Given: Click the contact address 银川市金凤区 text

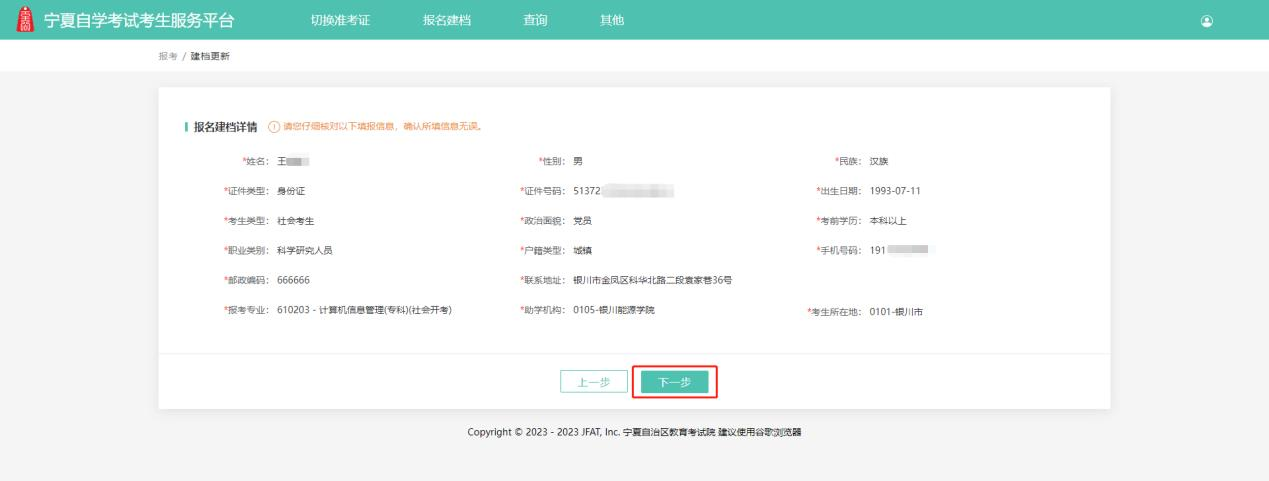Looking at the screenshot, I should pos(652,280).
